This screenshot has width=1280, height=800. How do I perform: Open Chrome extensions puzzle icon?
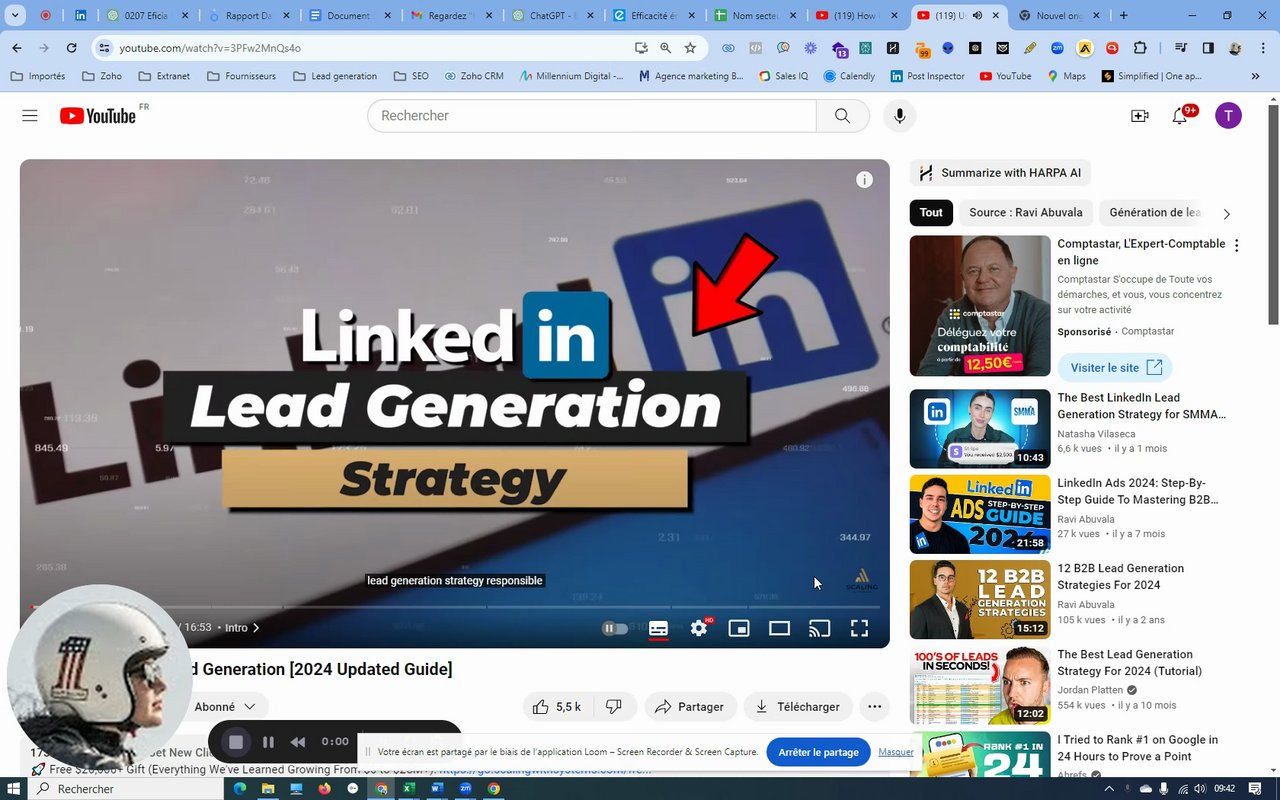point(1139,48)
